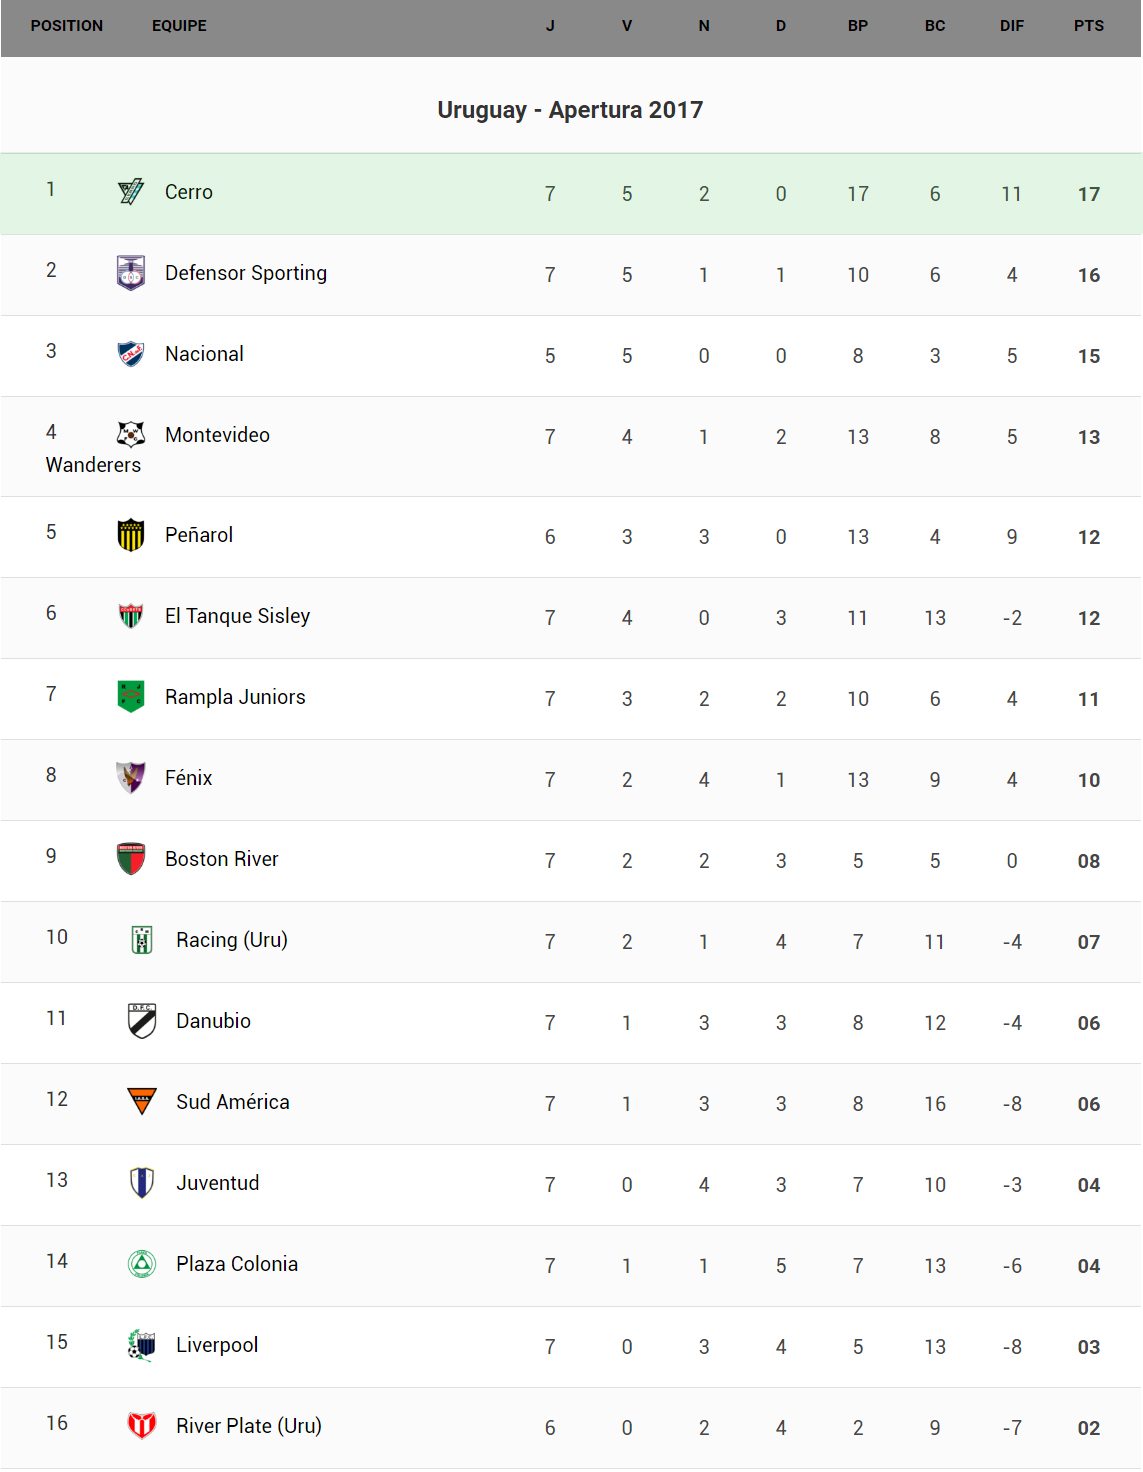Click the DIF column header
The width and height of the screenshot is (1143, 1472).
[1012, 26]
